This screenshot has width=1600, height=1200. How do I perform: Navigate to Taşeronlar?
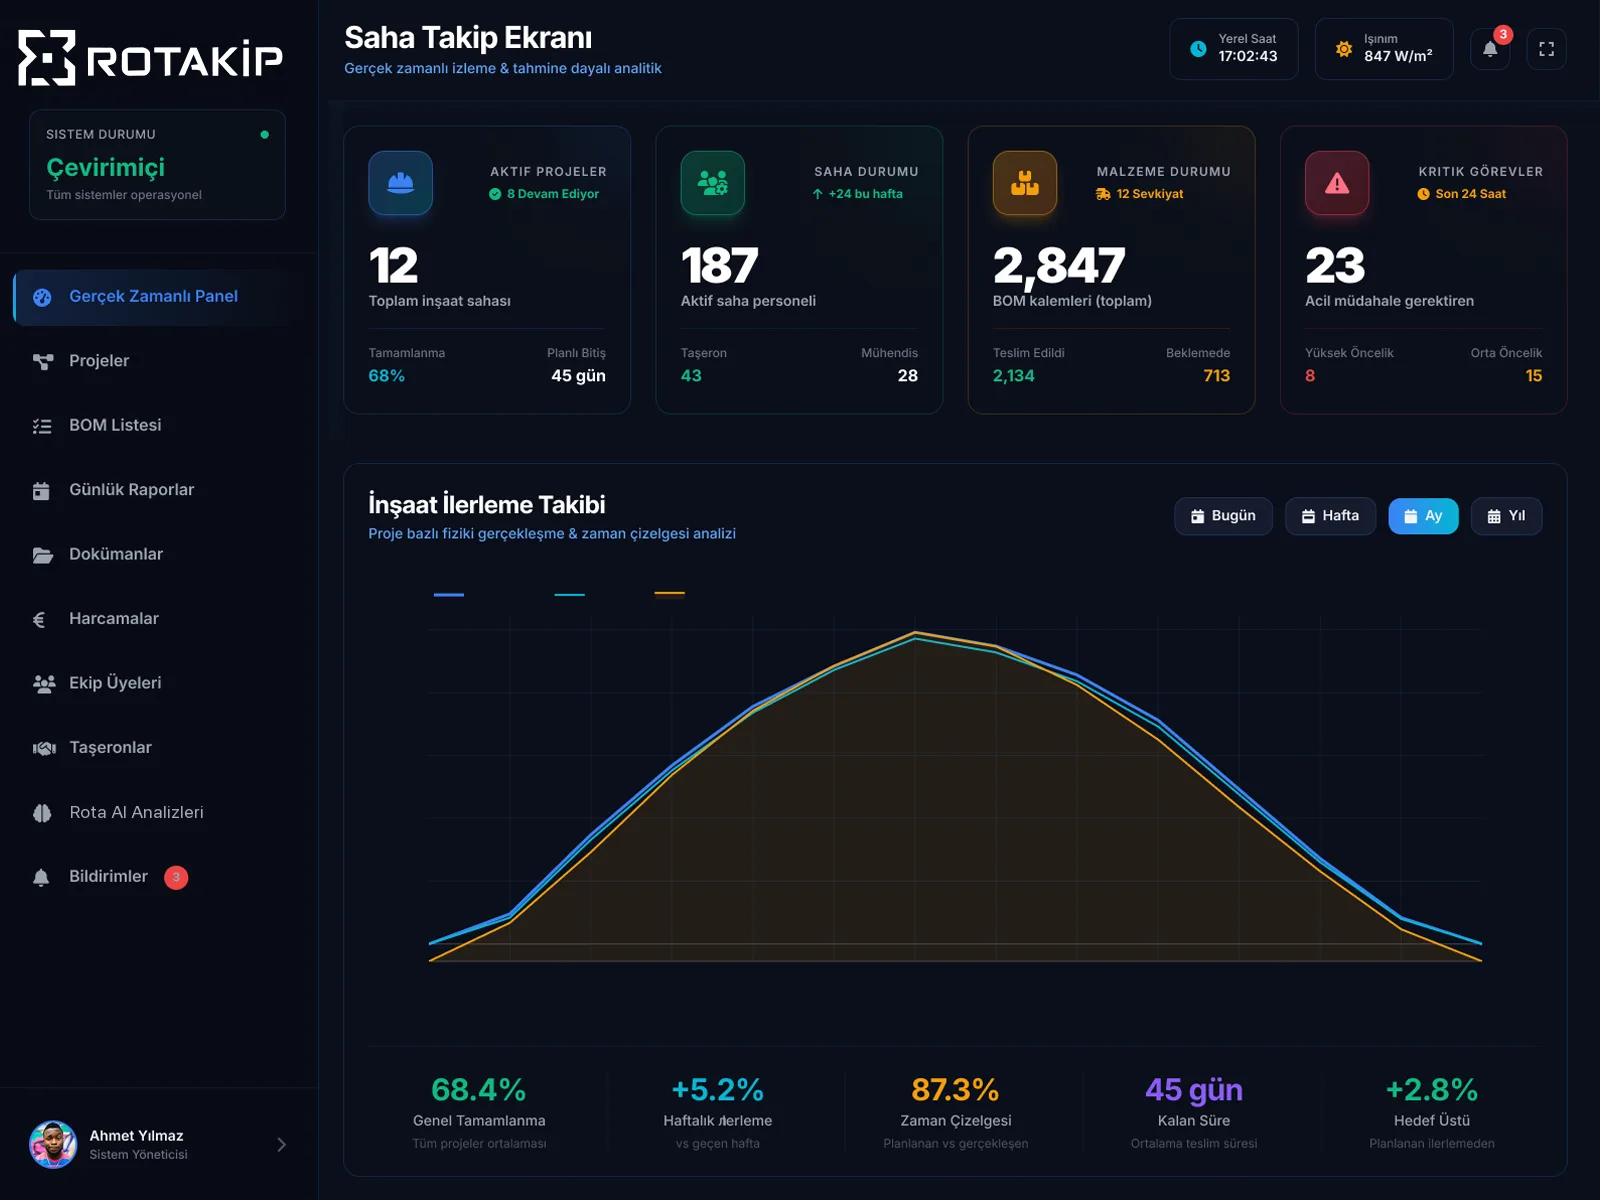(x=158, y=748)
